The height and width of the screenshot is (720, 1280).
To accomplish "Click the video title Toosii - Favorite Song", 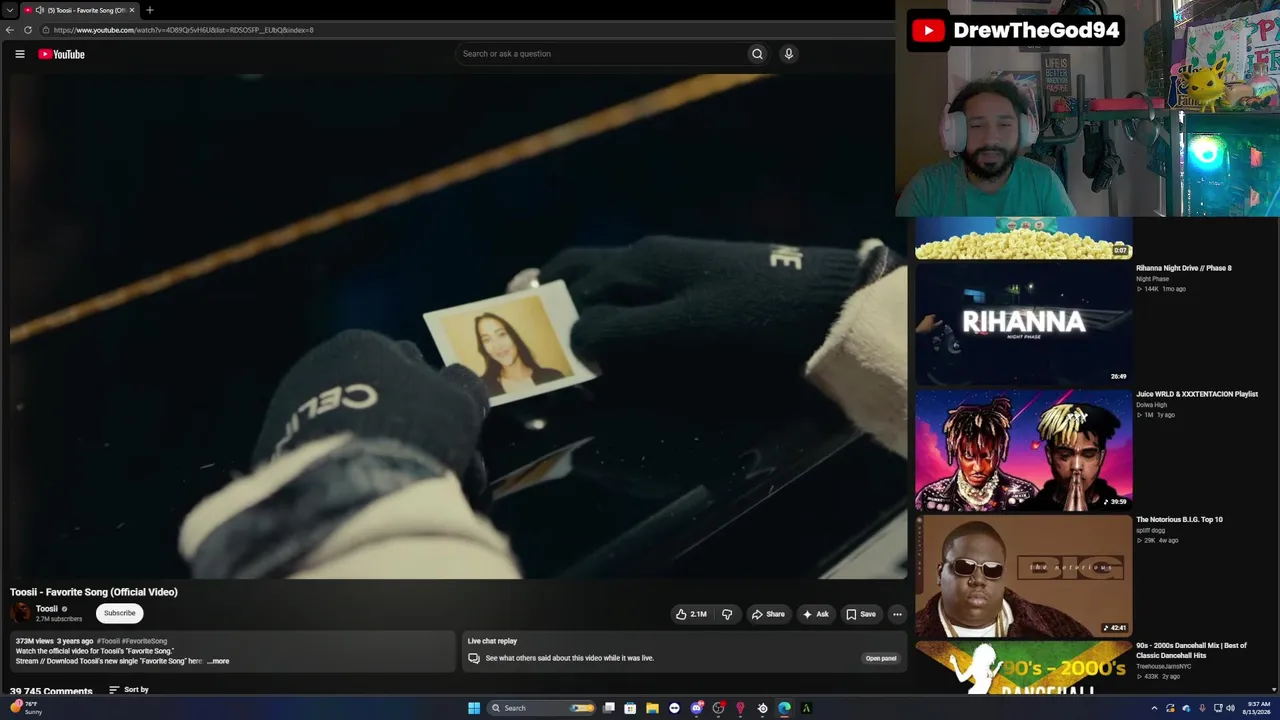I will (x=94, y=592).
